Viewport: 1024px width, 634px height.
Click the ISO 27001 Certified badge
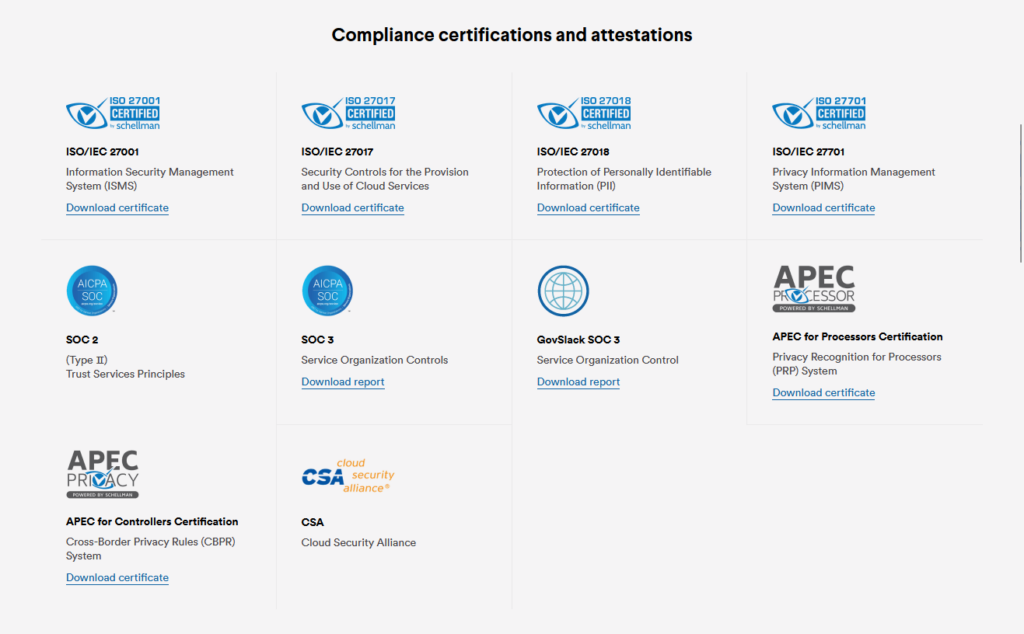pos(113,113)
